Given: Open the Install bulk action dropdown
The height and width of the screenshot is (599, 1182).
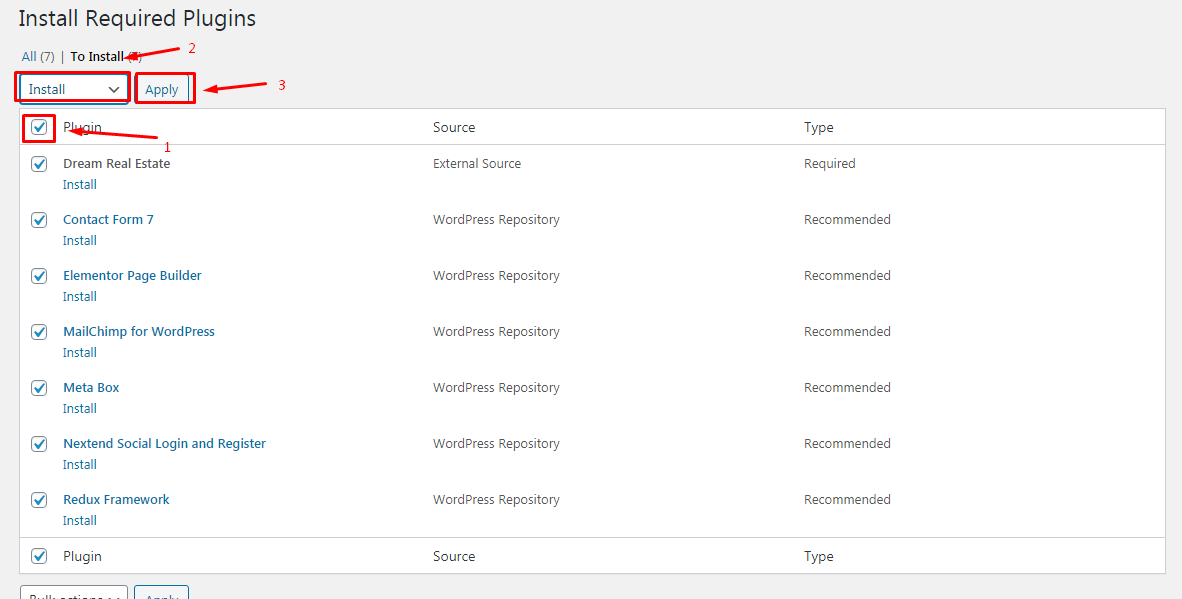Looking at the screenshot, I should [74, 89].
